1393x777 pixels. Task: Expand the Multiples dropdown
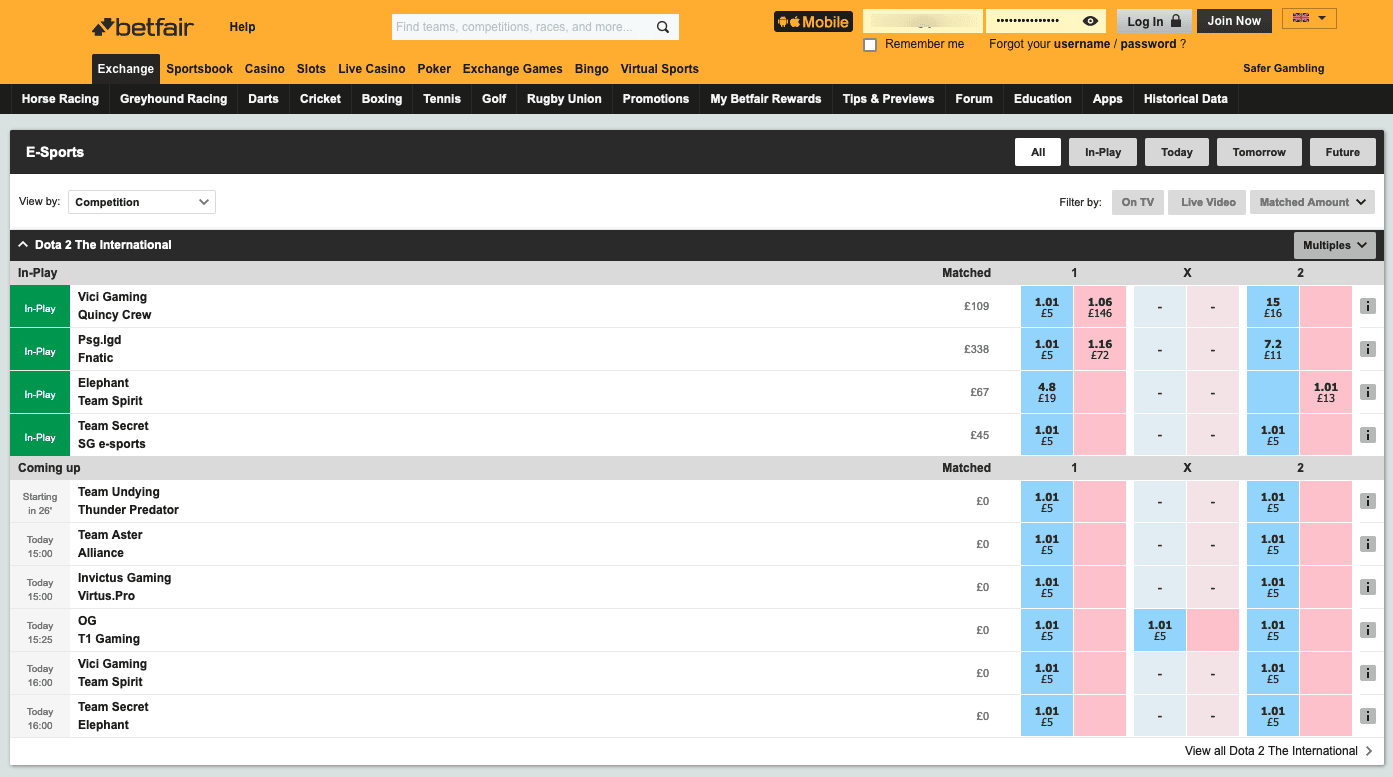pyautogui.click(x=1334, y=245)
